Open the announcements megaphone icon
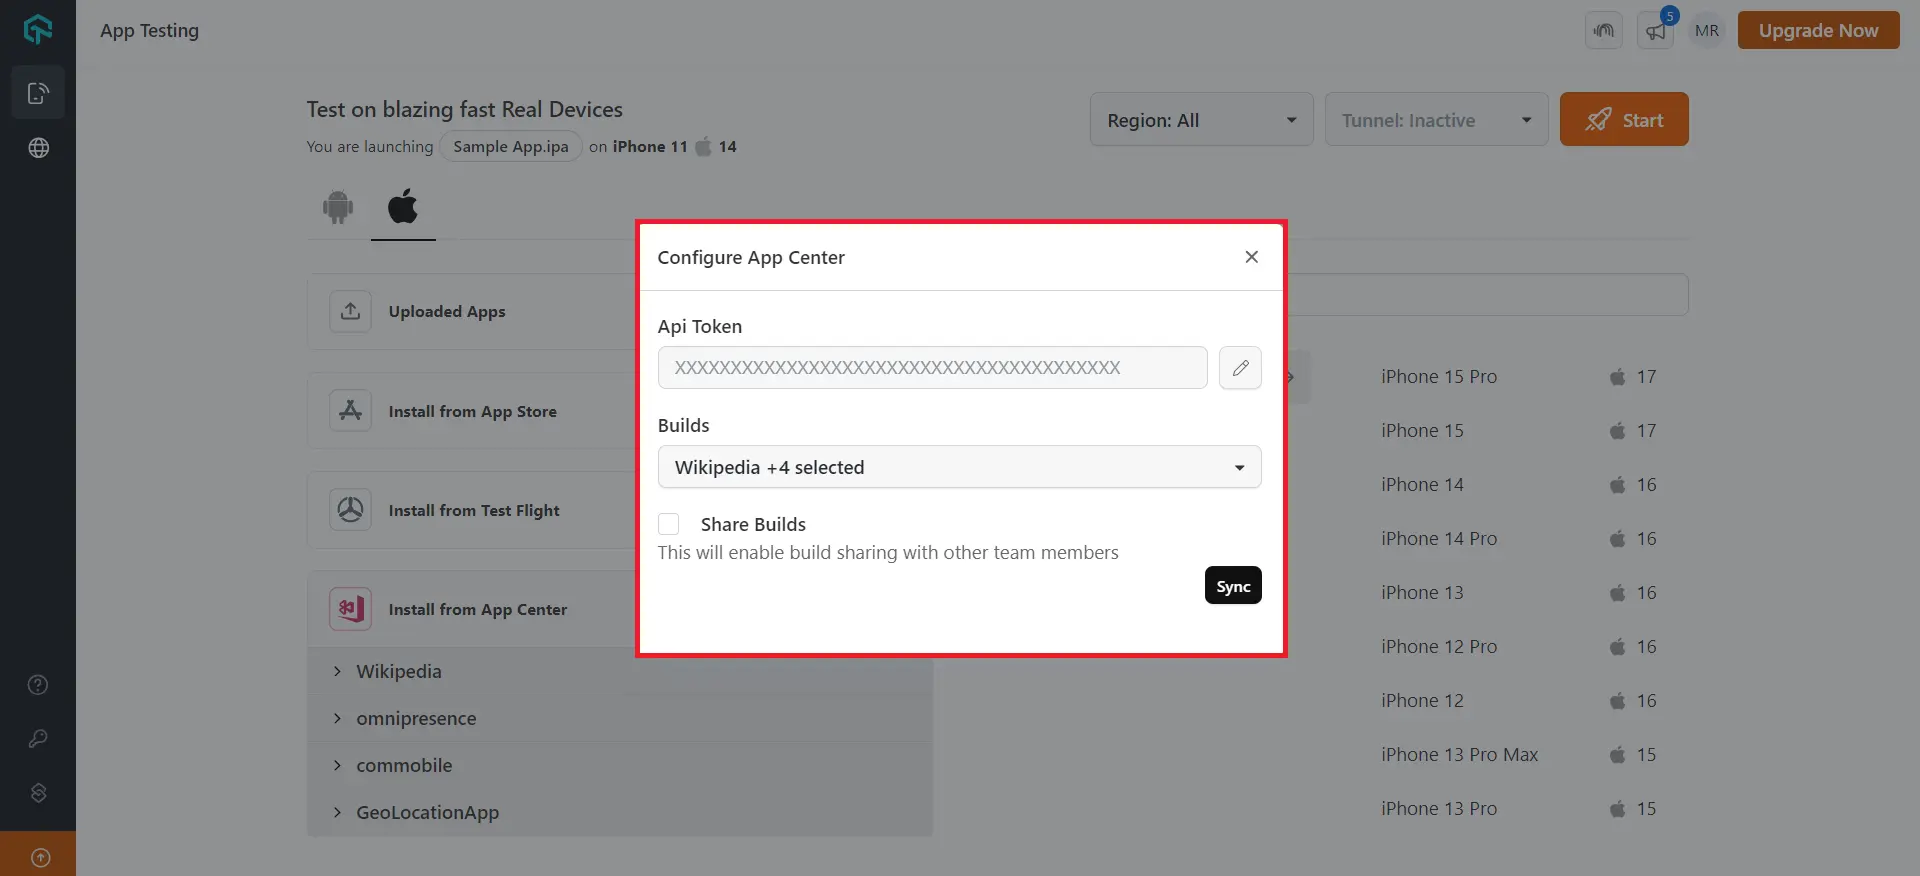This screenshot has width=1920, height=876. click(1656, 31)
